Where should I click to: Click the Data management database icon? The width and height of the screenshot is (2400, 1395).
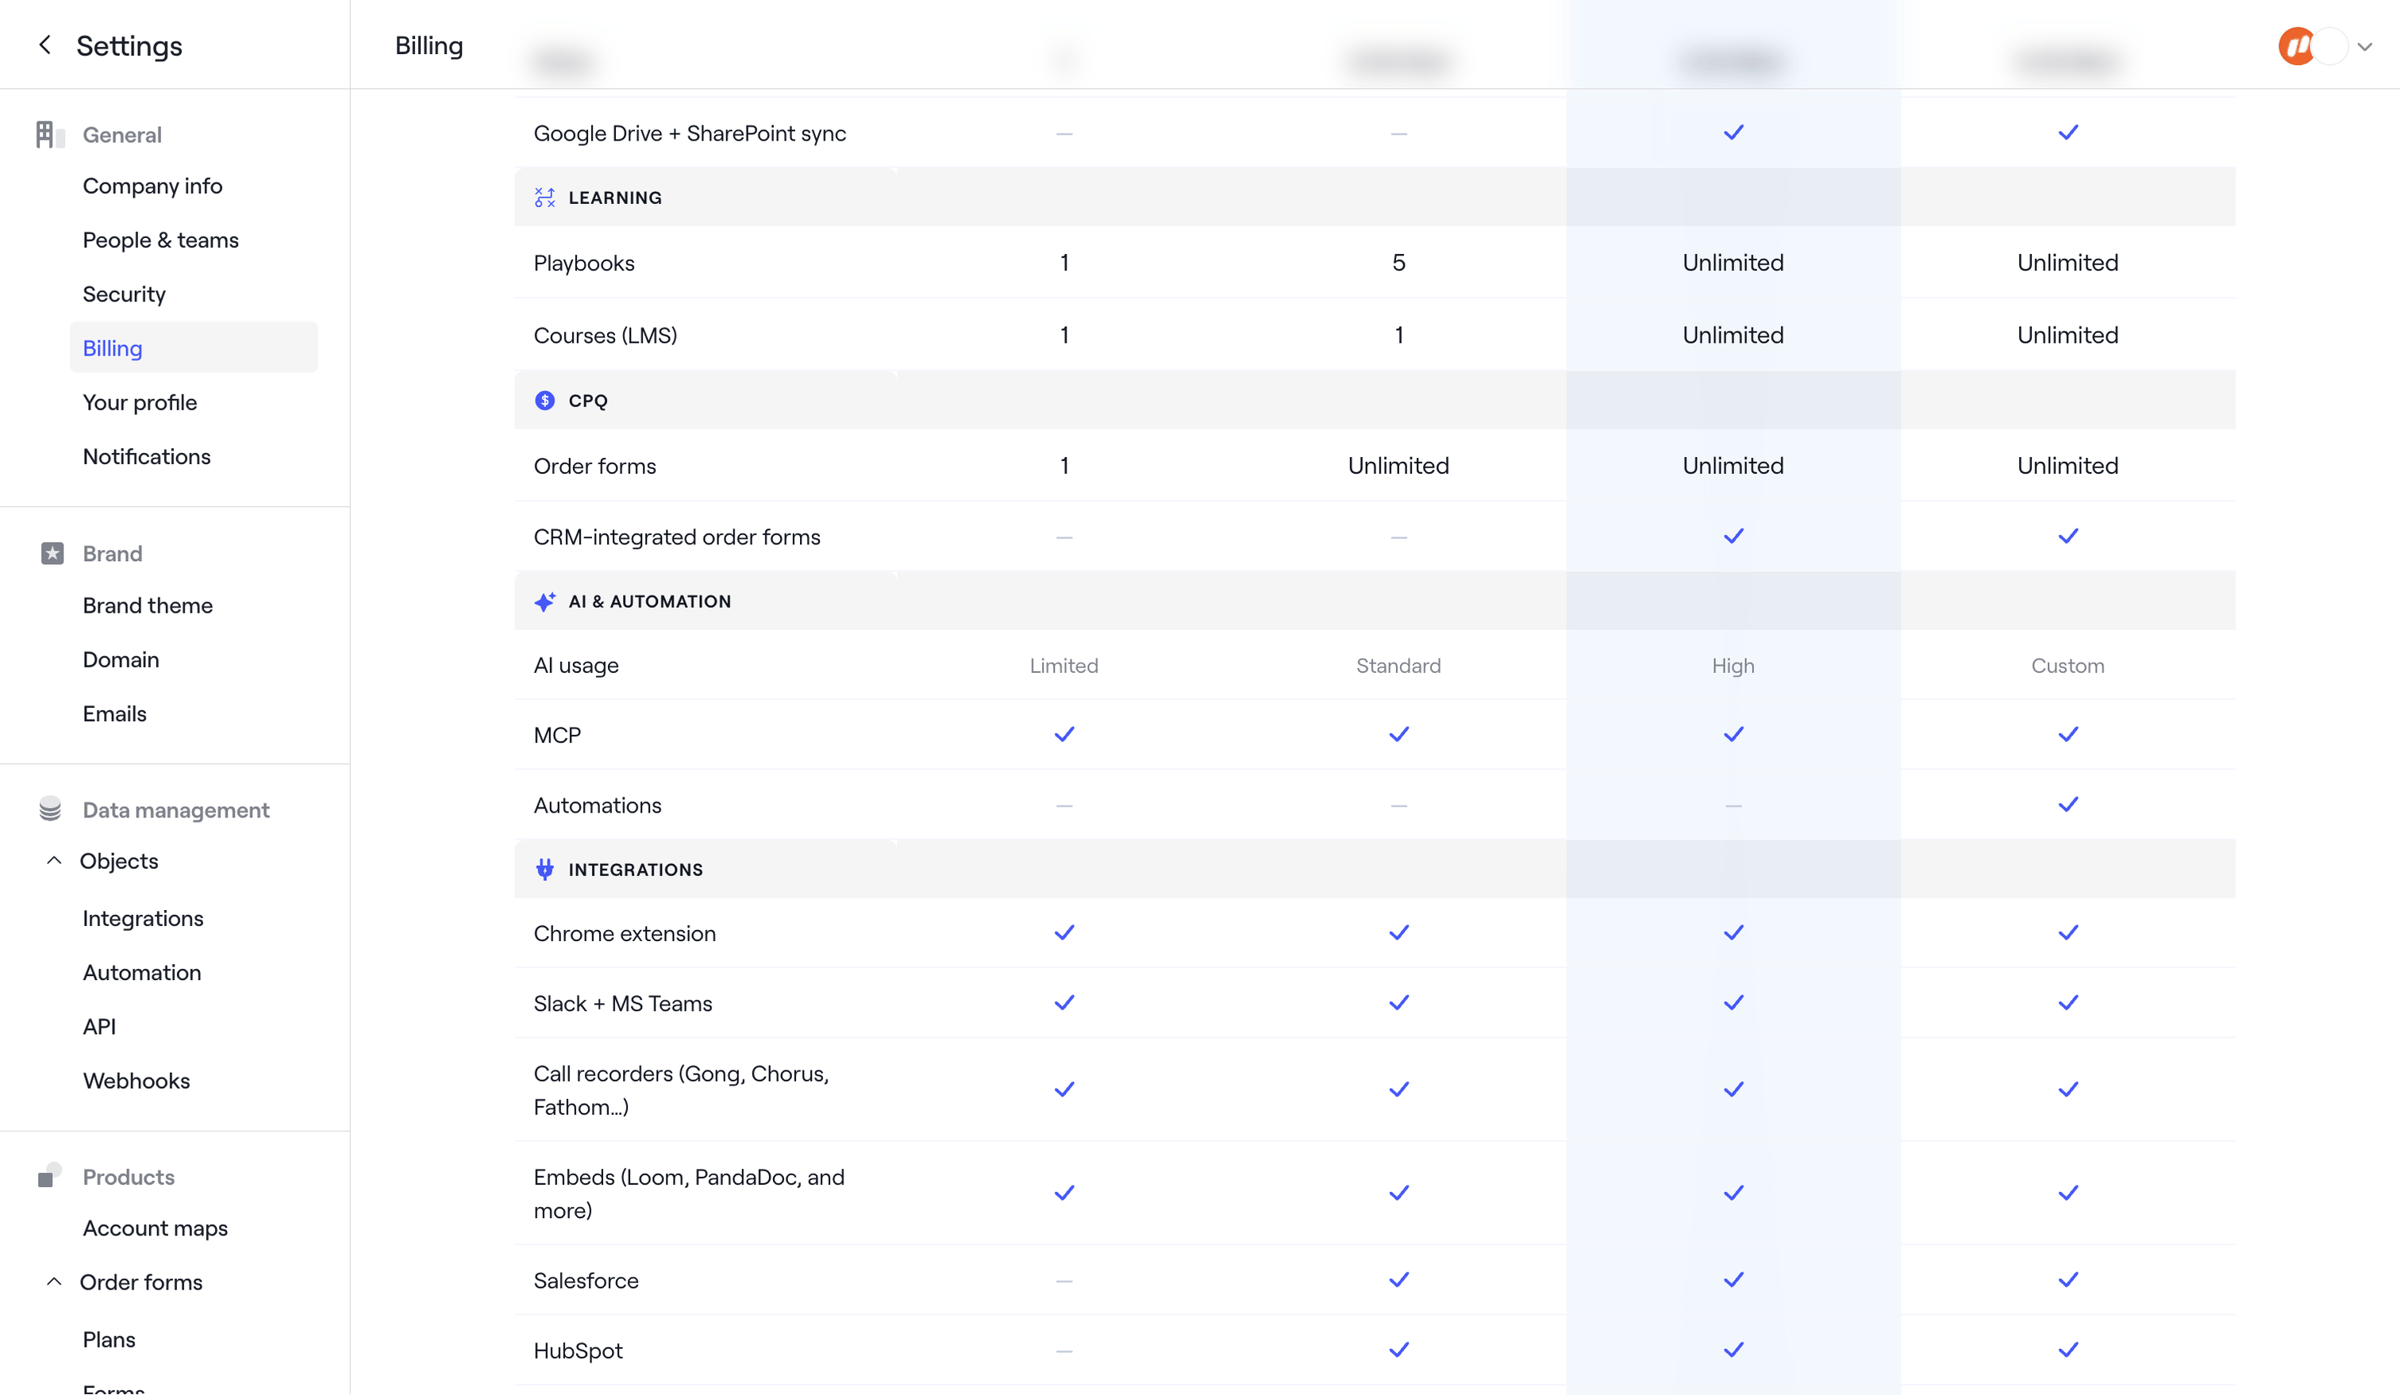pos(50,809)
